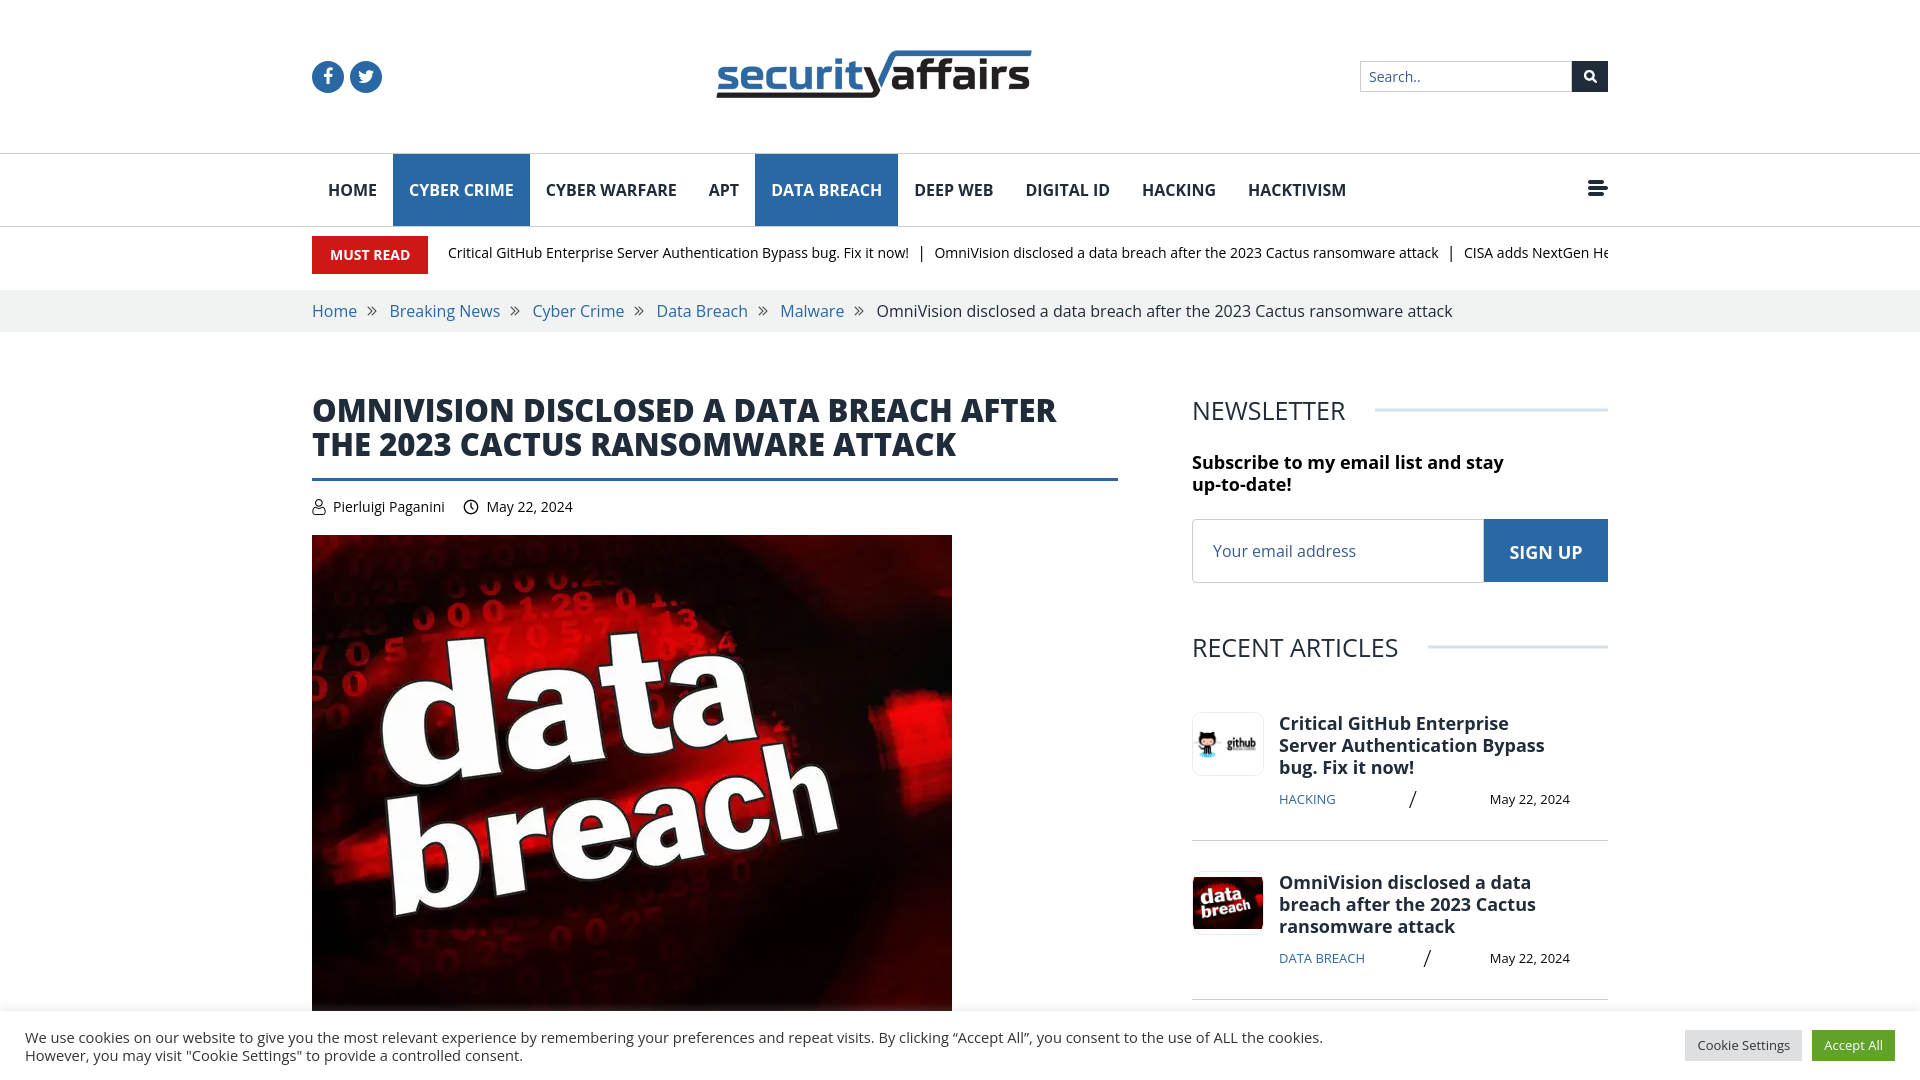
Task: Click the Data Breach recent article icon
Action: 1225,902
